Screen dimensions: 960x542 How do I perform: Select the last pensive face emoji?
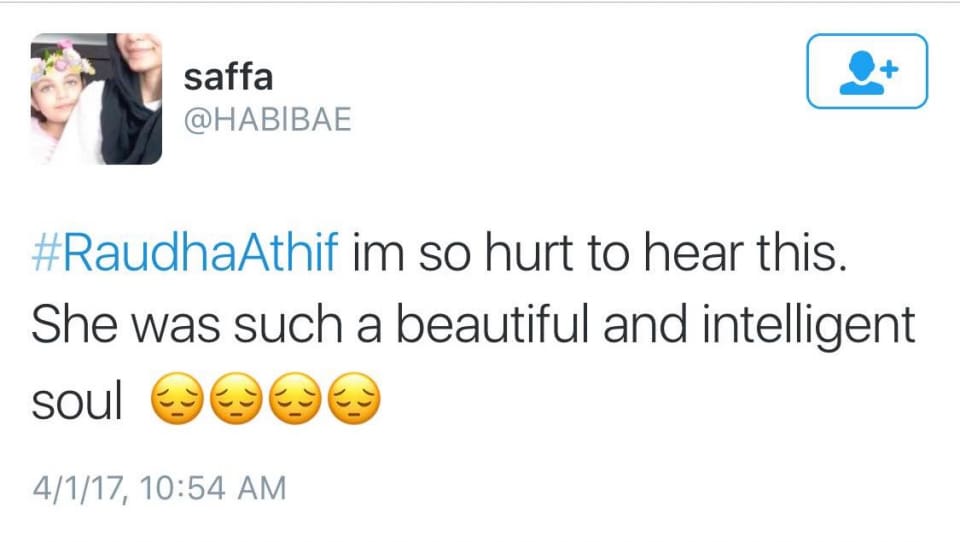[354, 398]
